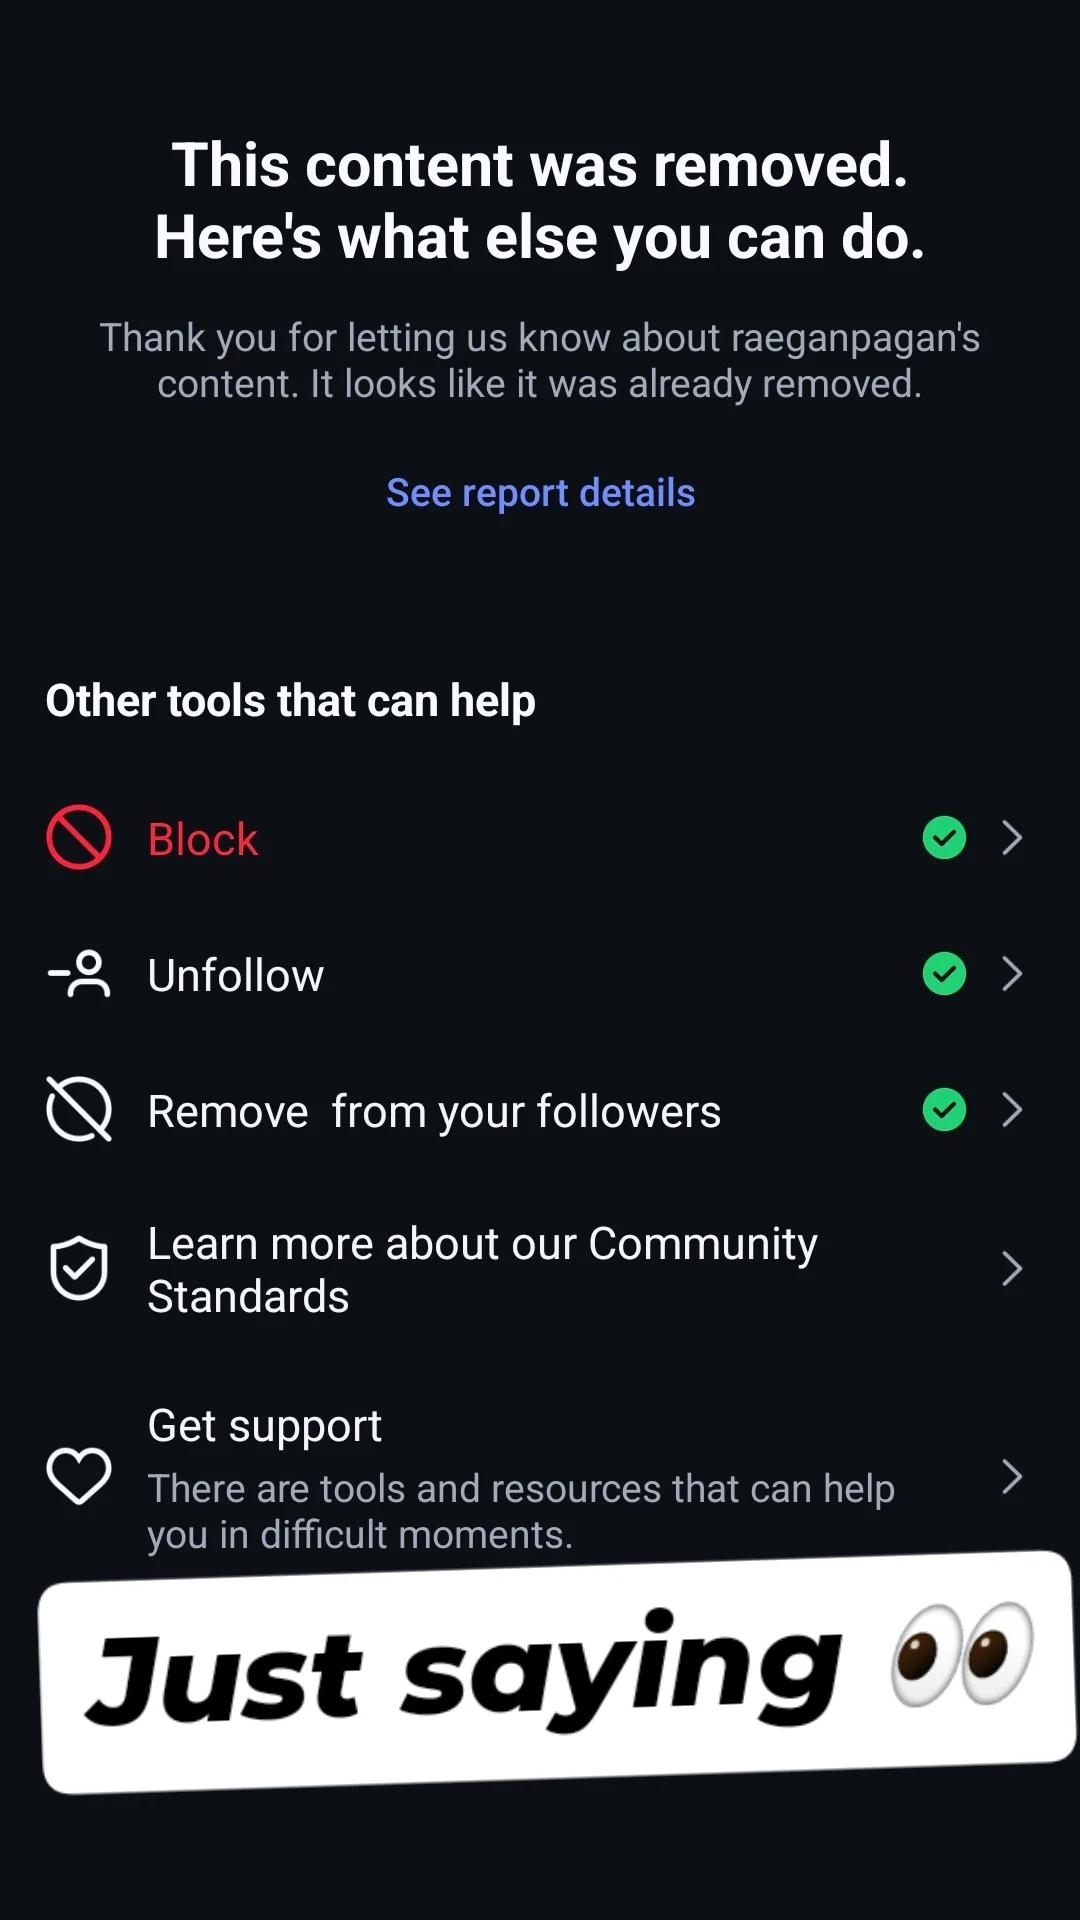Select the Unfollow menu entry text
The width and height of the screenshot is (1080, 1920).
point(236,976)
